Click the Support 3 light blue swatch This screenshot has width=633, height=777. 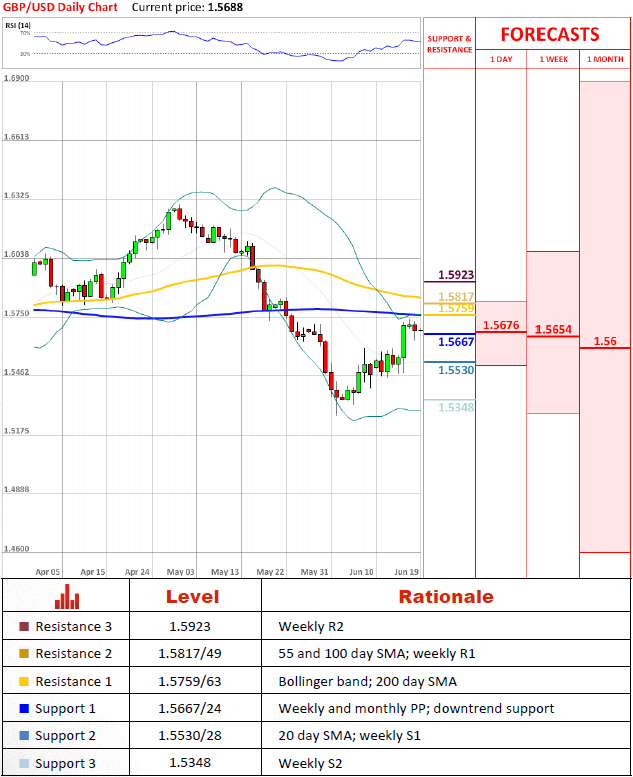coord(24,764)
